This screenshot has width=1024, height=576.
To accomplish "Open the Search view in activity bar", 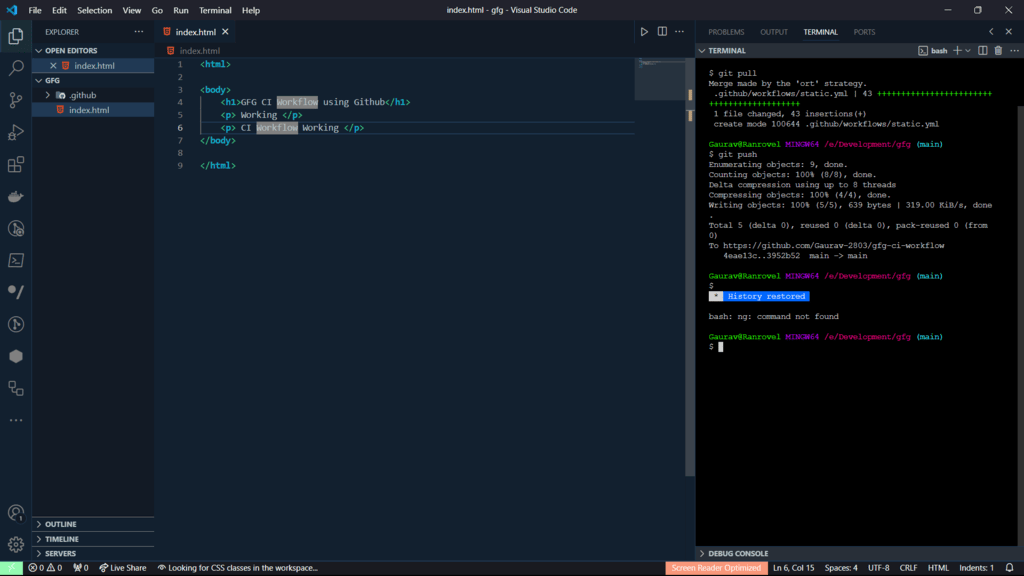I will coord(16,68).
